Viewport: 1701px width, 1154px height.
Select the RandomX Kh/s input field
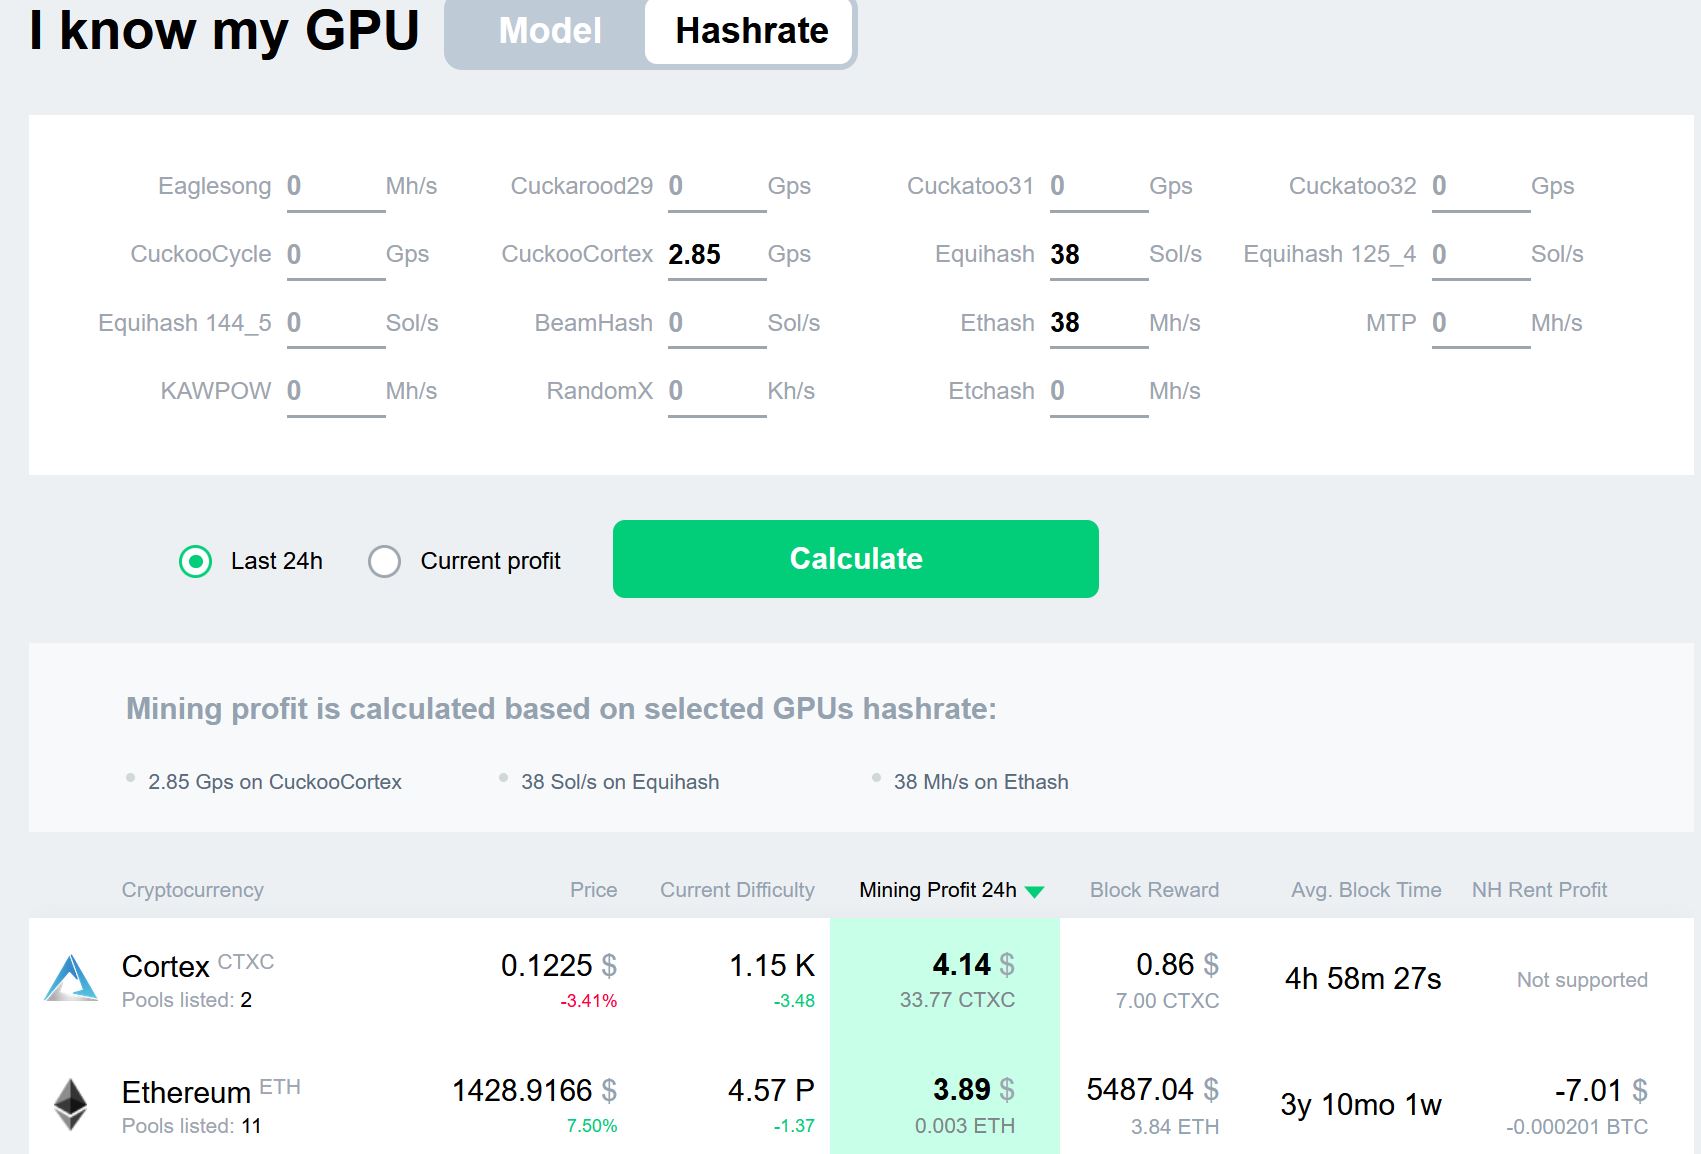tap(715, 391)
